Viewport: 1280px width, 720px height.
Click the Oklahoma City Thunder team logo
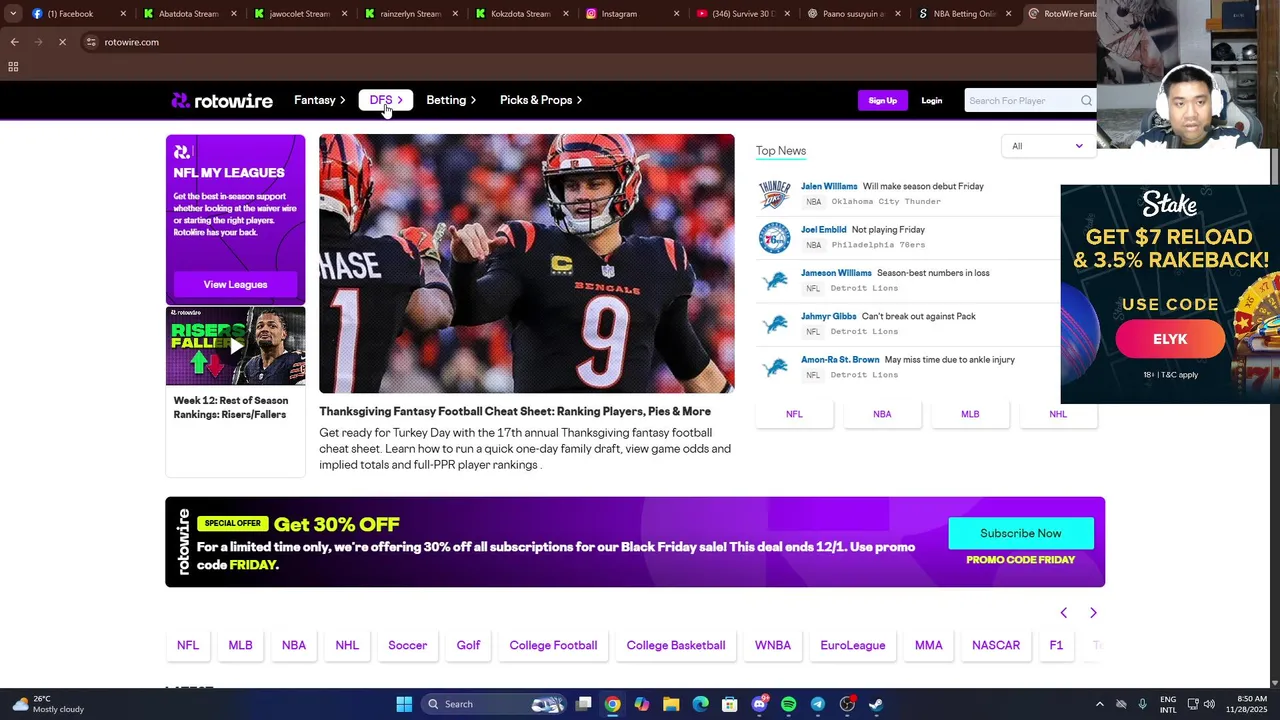(x=774, y=194)
